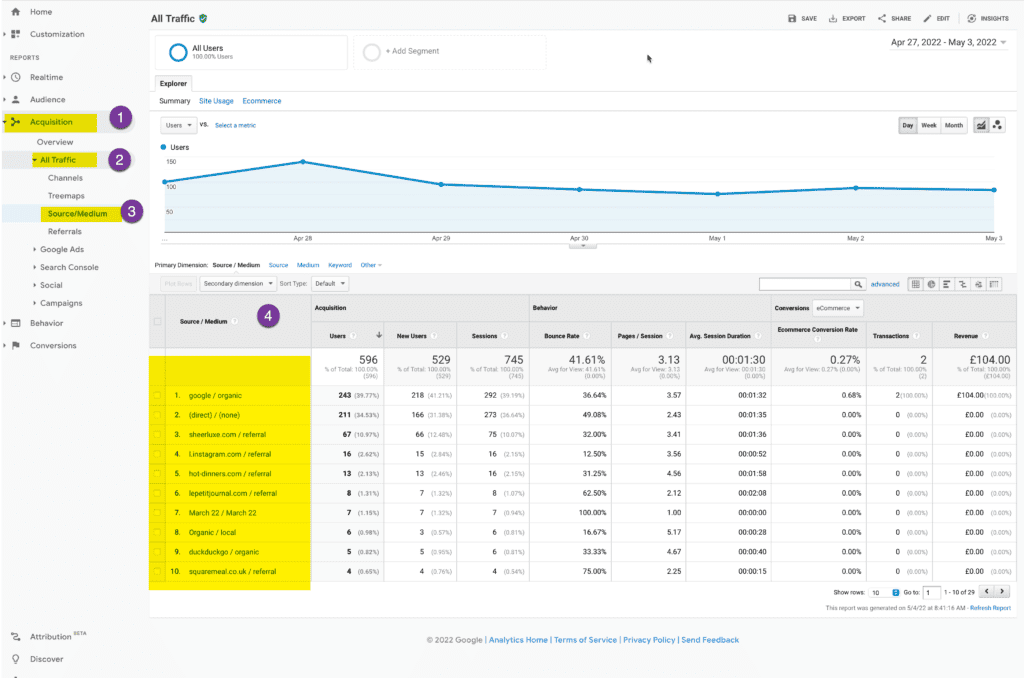Check the box next to sheerluxe.com / referral
Image resolution: width=1024 pixels, height=678 pixels.
click(156, 435)
